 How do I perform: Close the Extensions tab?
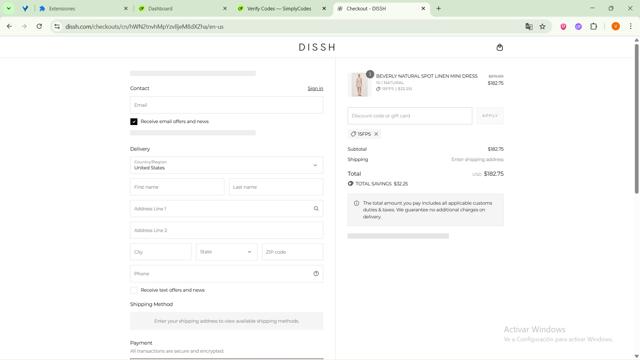pyautogui.click(x=126, y=9)
